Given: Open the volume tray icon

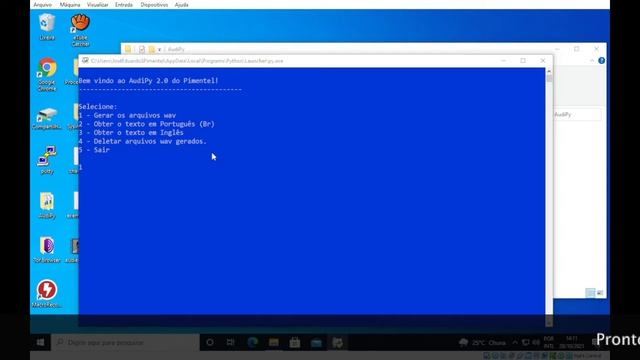Looking at the screenshot, I should click(x=536, y=342).
